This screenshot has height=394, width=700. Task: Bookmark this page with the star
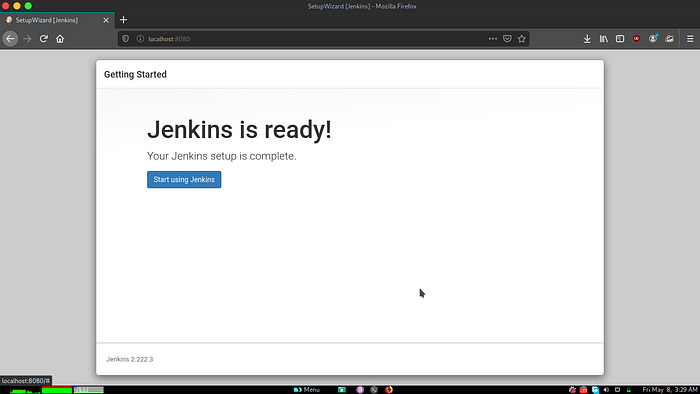[x=521, y=39]
